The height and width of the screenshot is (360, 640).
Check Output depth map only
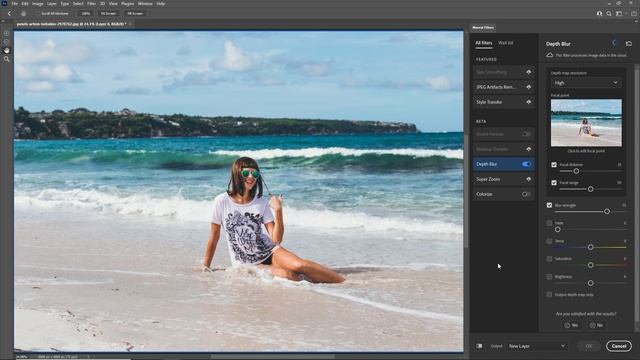[x=549, y=295]
